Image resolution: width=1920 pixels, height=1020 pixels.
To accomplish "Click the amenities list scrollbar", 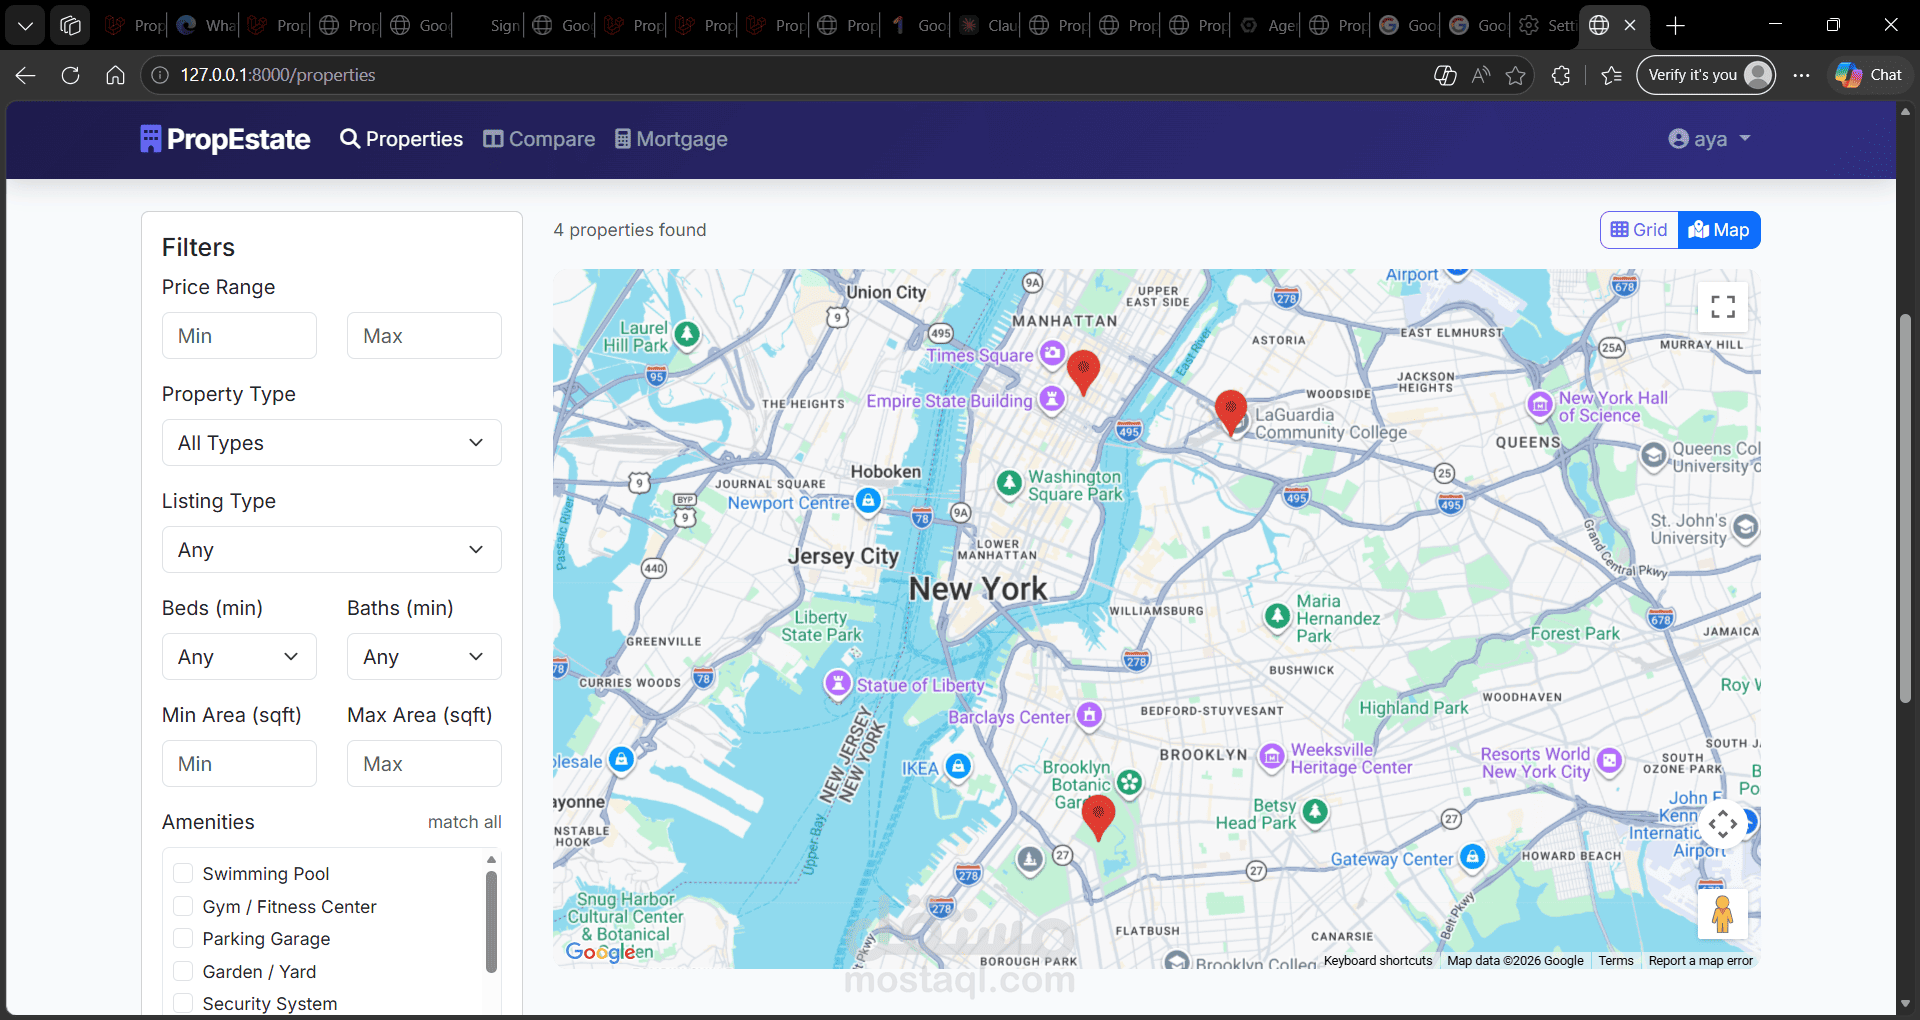I will (491, 921).
